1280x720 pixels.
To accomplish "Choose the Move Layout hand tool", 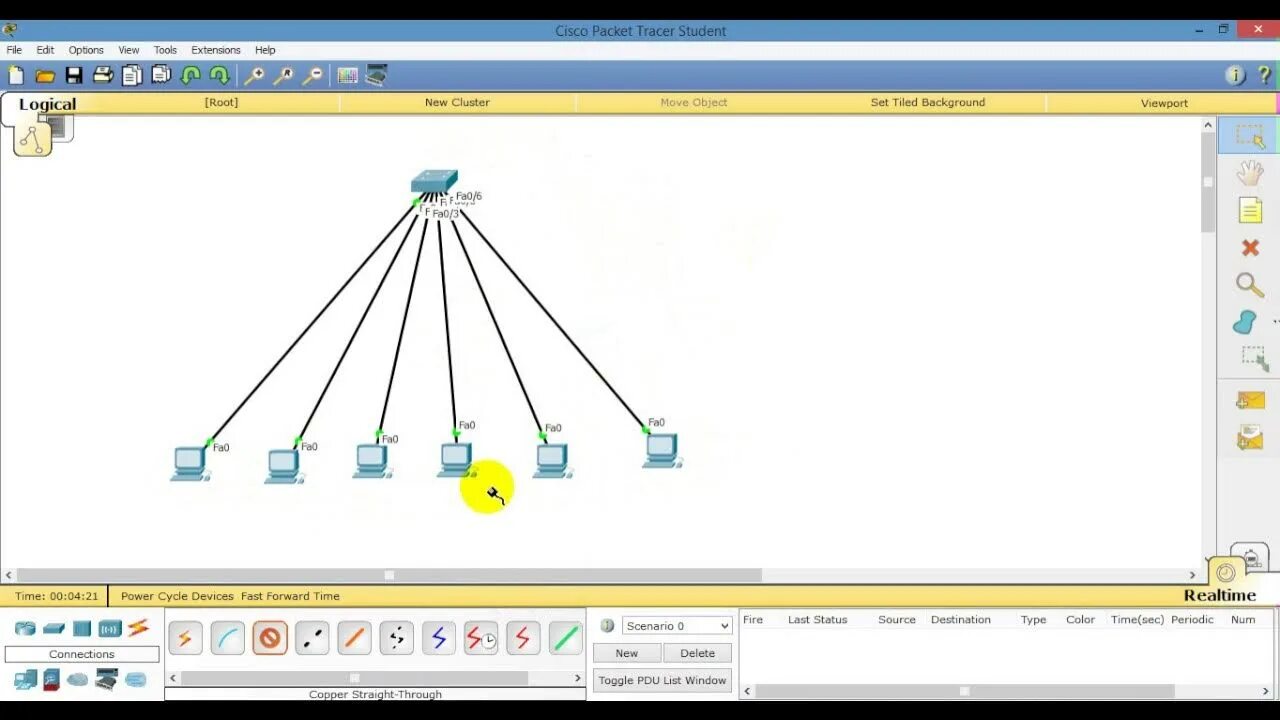I will tap(1250, 173).
